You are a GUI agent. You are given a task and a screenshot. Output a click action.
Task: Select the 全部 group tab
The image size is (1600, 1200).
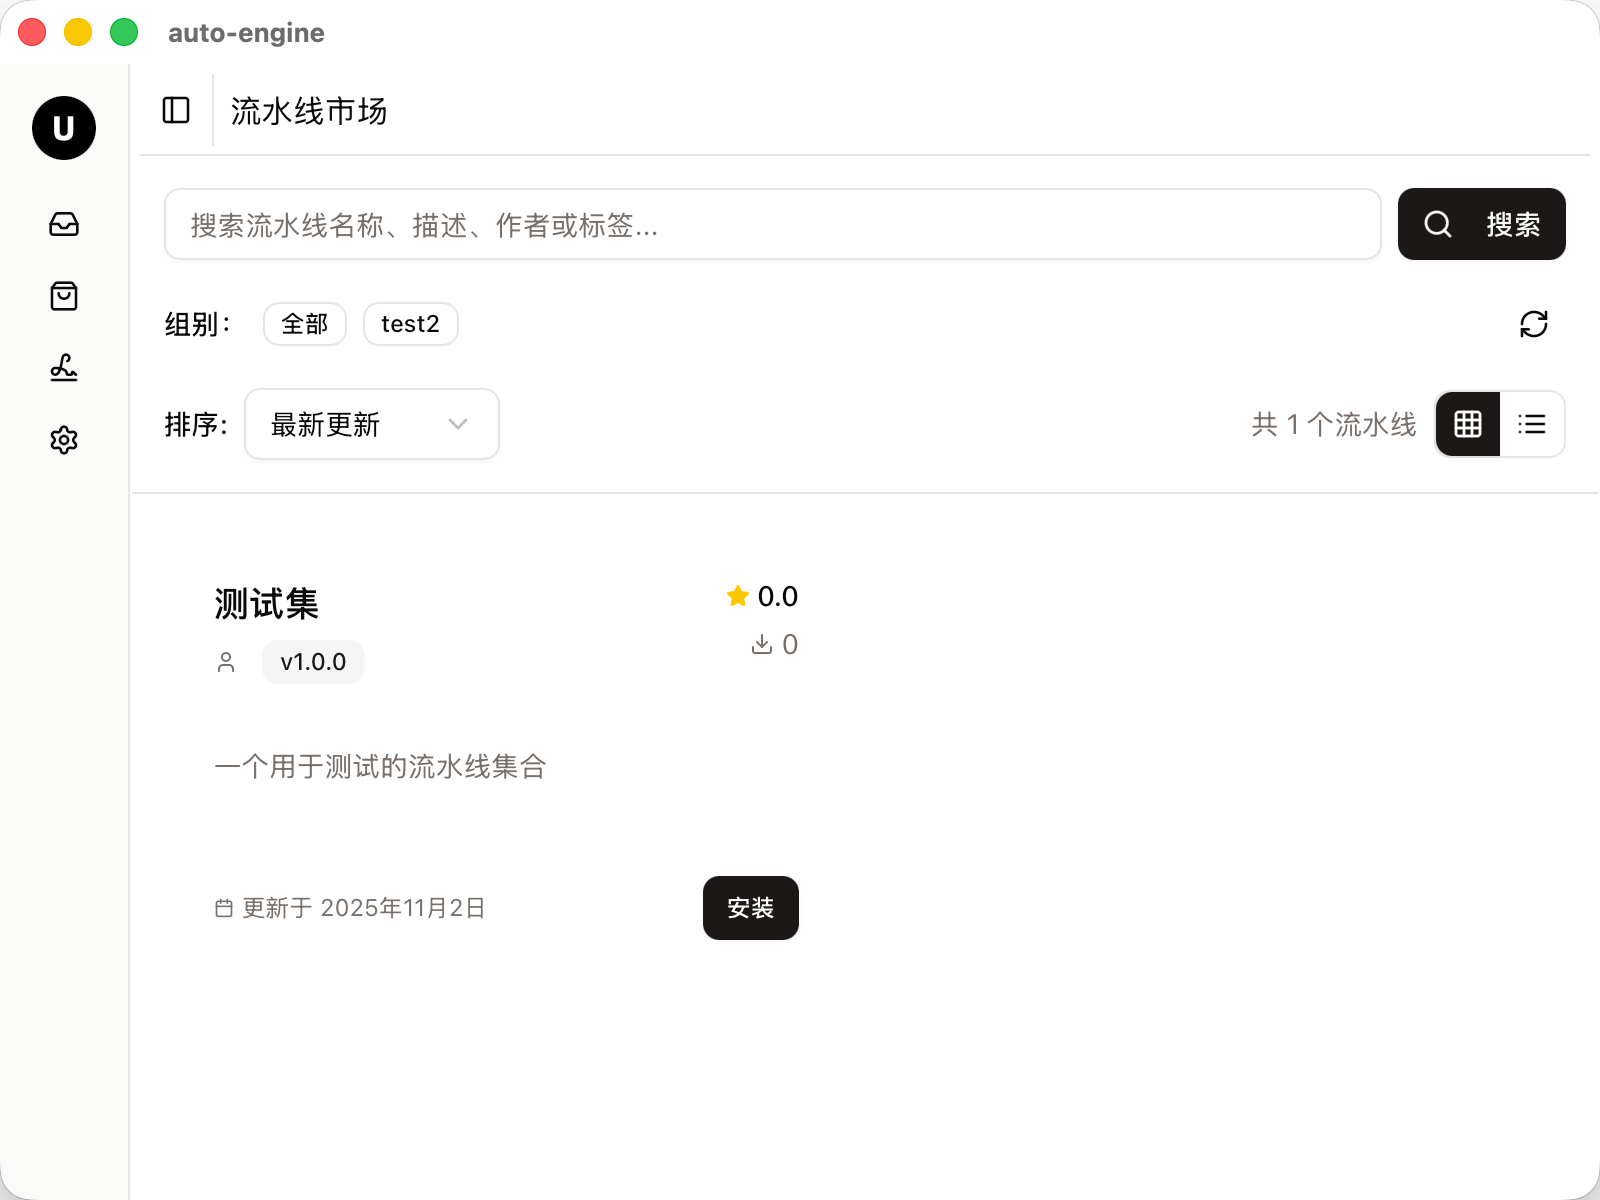(304, 323)
